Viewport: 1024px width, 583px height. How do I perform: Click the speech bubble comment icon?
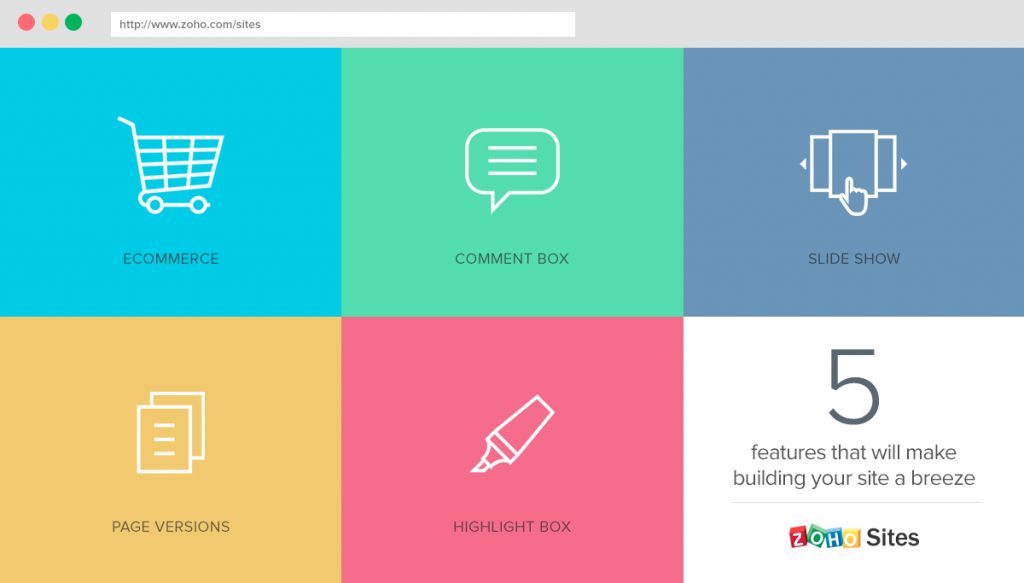pos(512,166)
